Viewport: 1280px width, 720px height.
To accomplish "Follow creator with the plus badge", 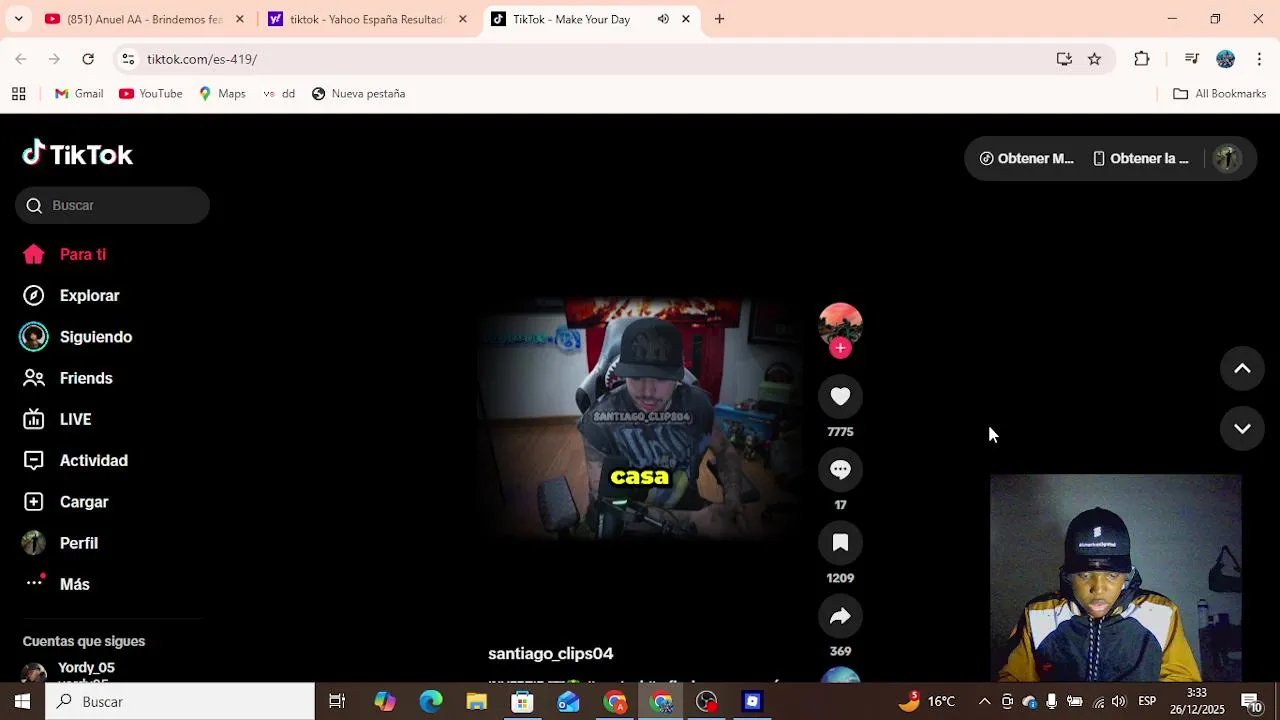I will pyautogui.click(x=840, y=348).
